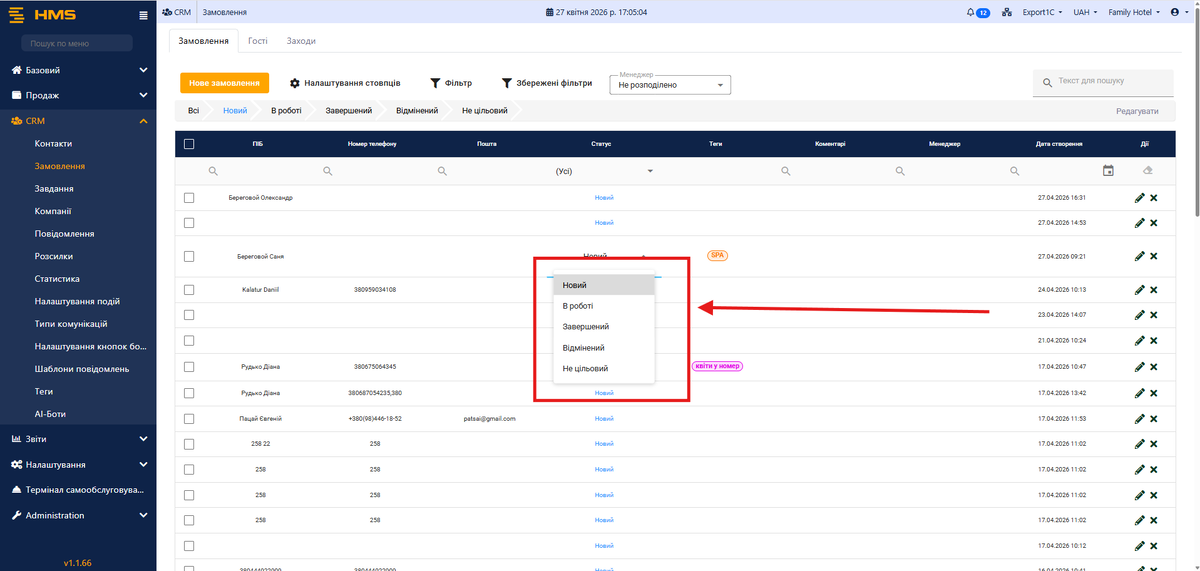The image size is (1200, 571).
Task: Delete the Kalatur Daniil order with X icon
Action: point(1154,290)
